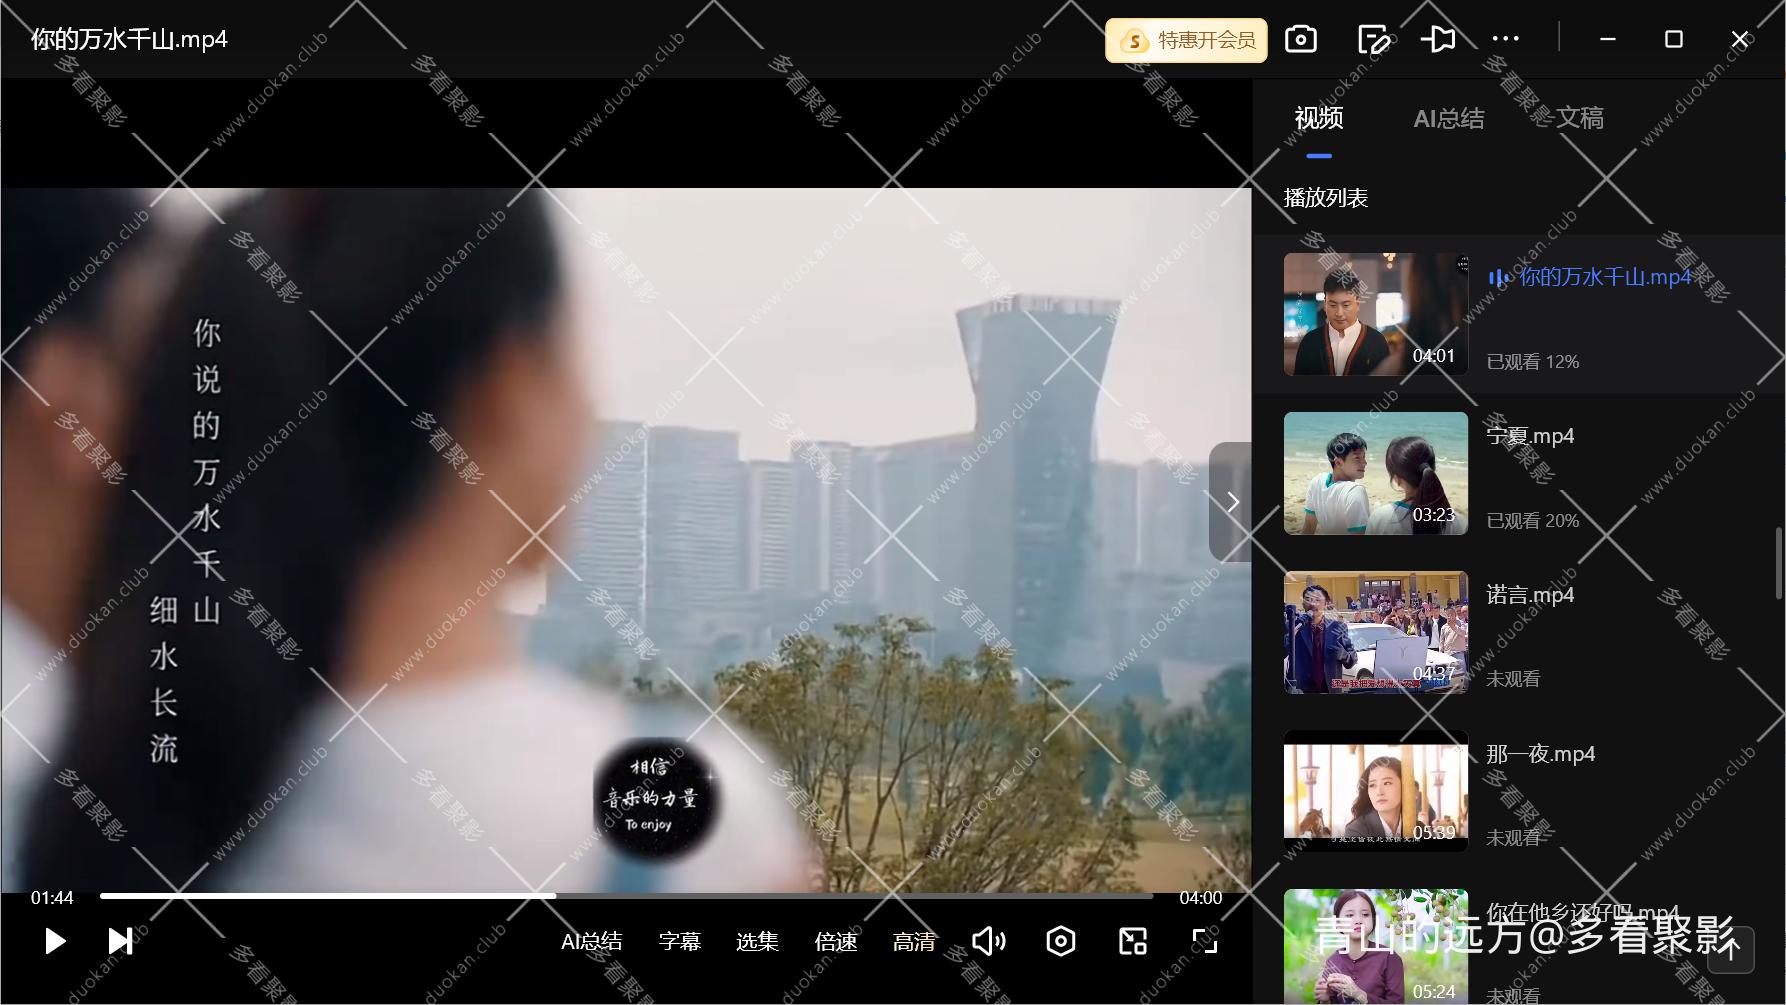
Task: Skip to the next video
Action: pyautogui.click(x=120, y=941)
